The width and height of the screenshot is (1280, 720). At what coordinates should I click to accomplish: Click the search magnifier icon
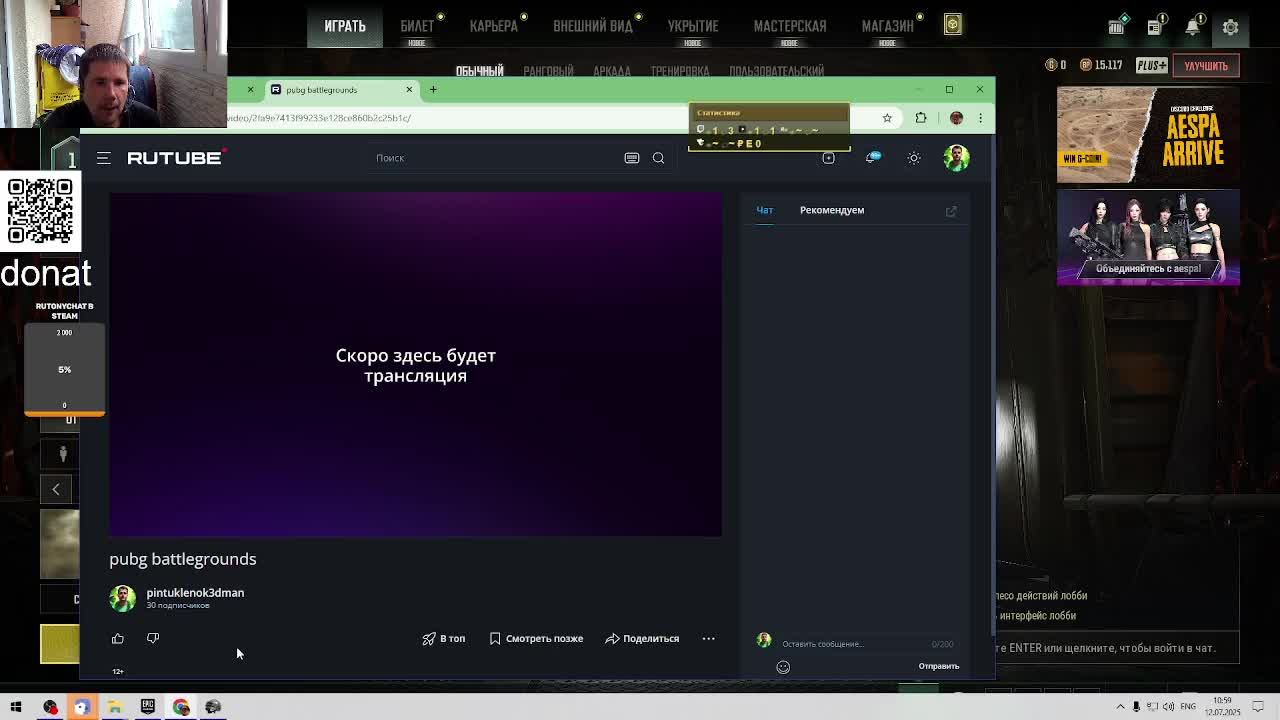pos(658,158)
